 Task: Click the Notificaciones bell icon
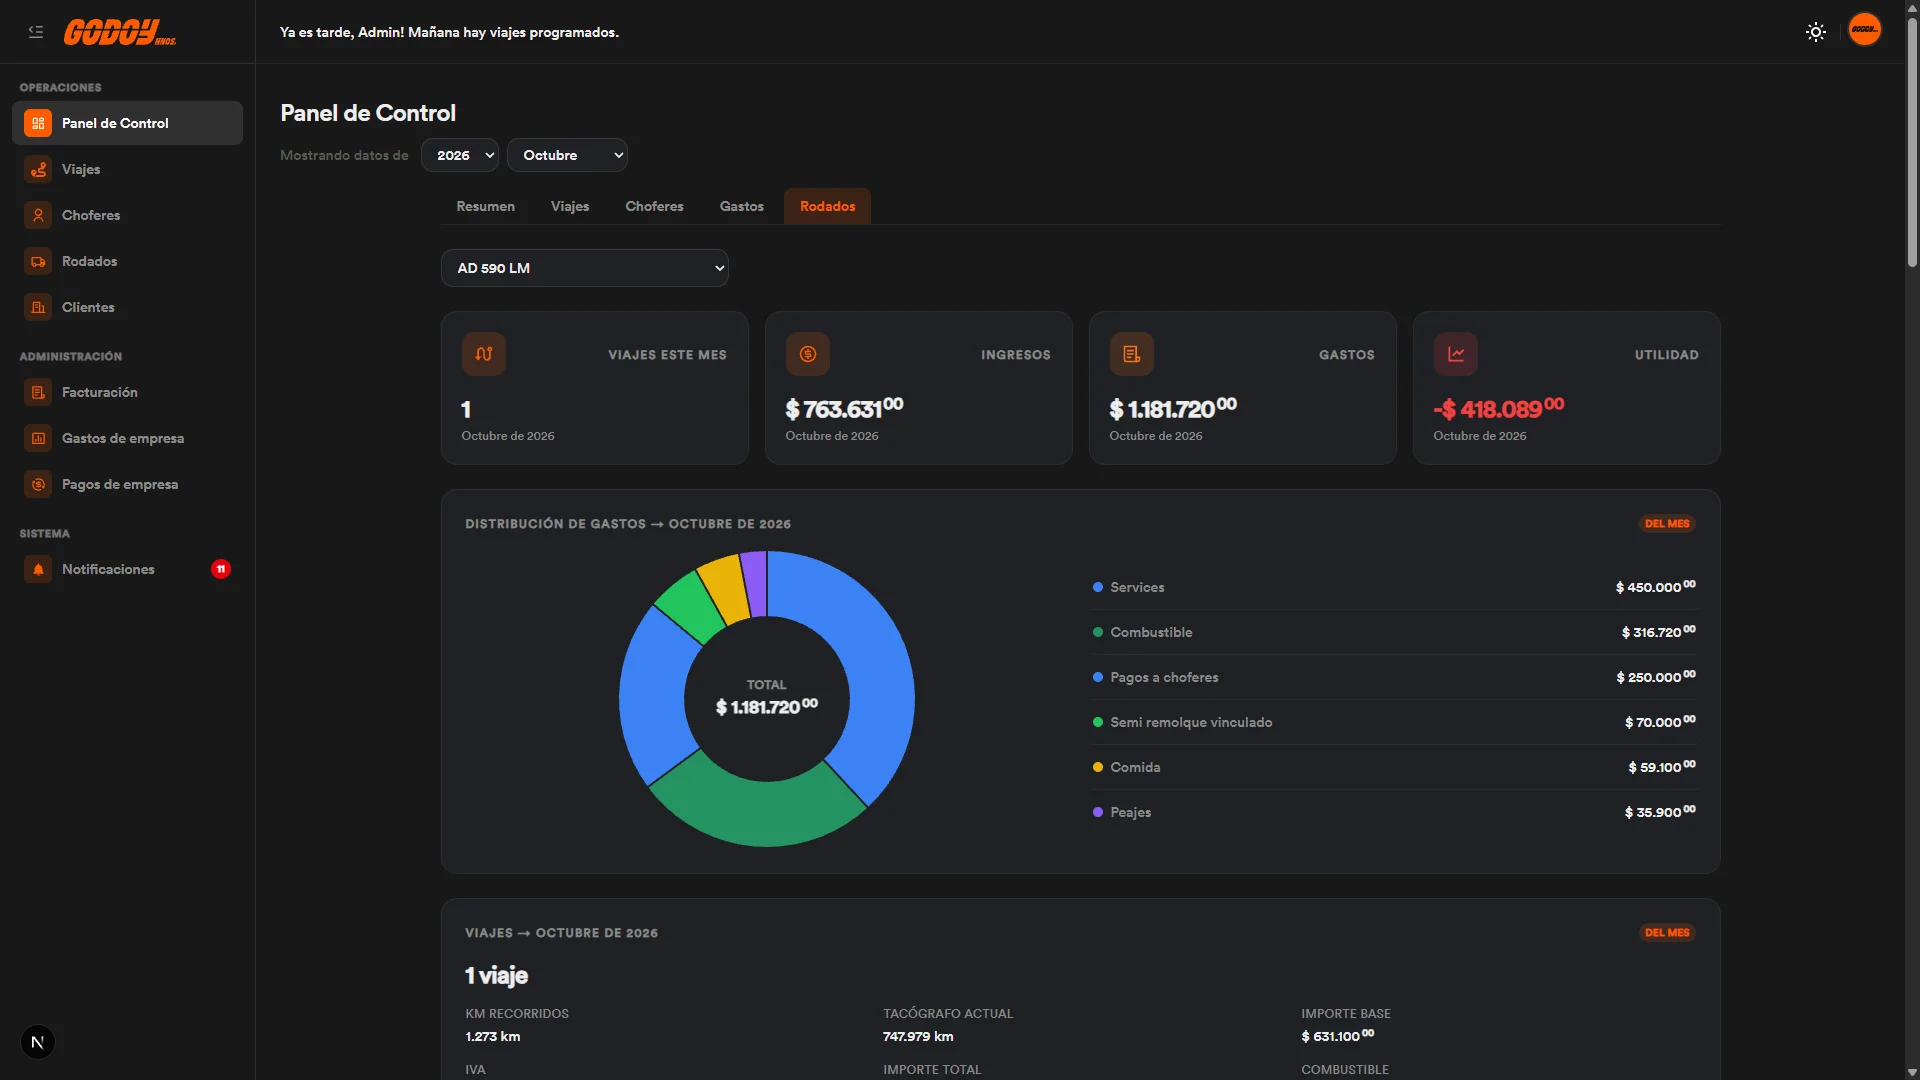click(x=38, y=569)
